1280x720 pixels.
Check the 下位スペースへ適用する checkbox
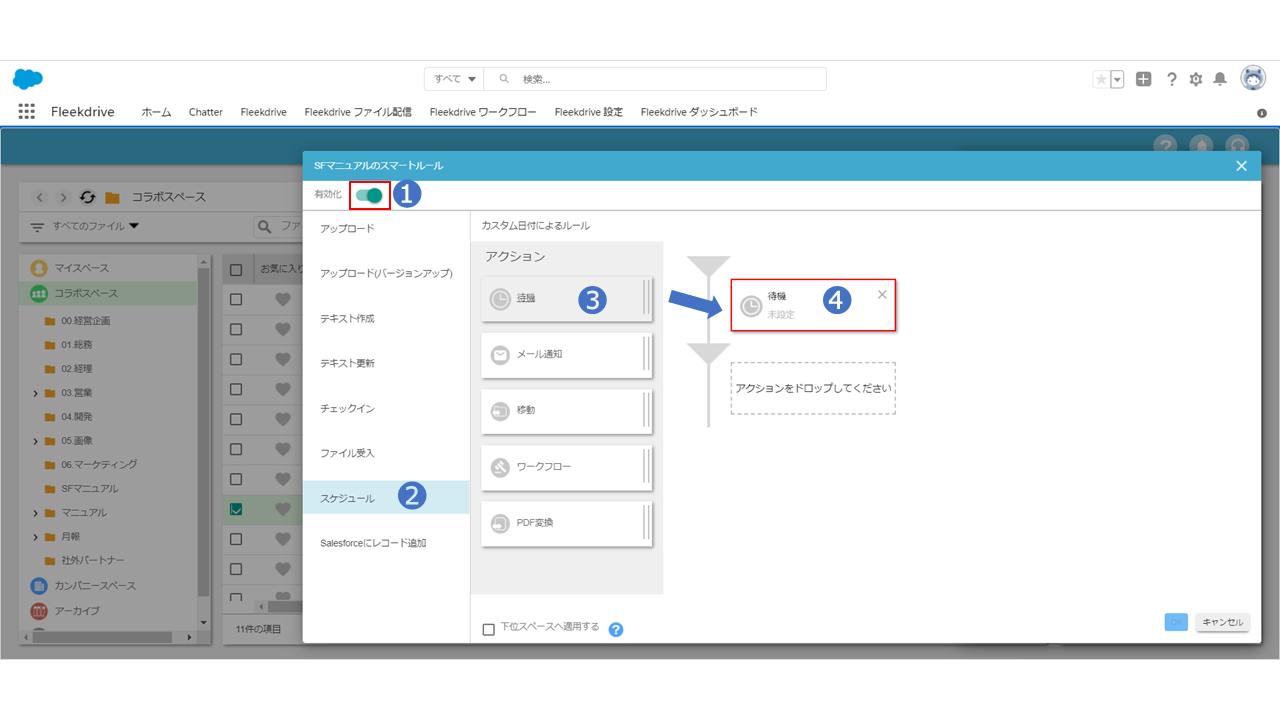coord(489,629)
